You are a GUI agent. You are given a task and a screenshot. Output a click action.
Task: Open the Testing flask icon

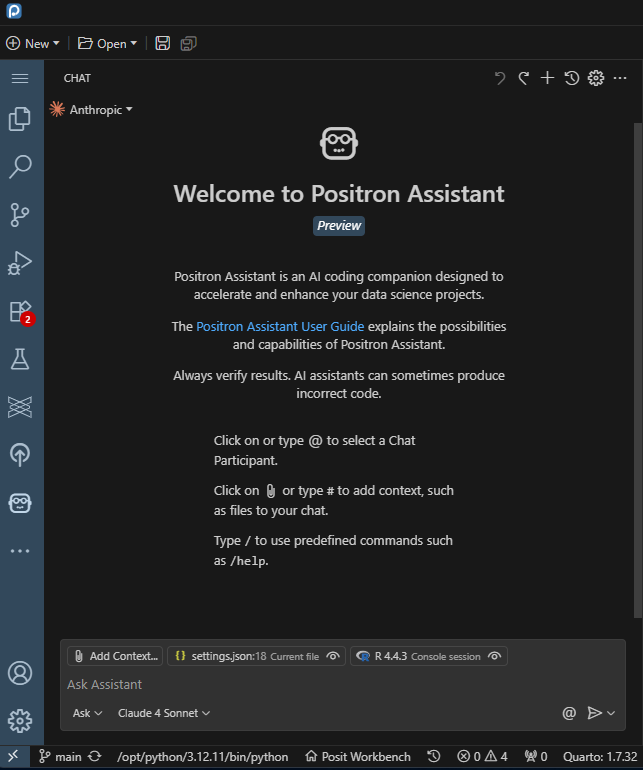point(20,359)
